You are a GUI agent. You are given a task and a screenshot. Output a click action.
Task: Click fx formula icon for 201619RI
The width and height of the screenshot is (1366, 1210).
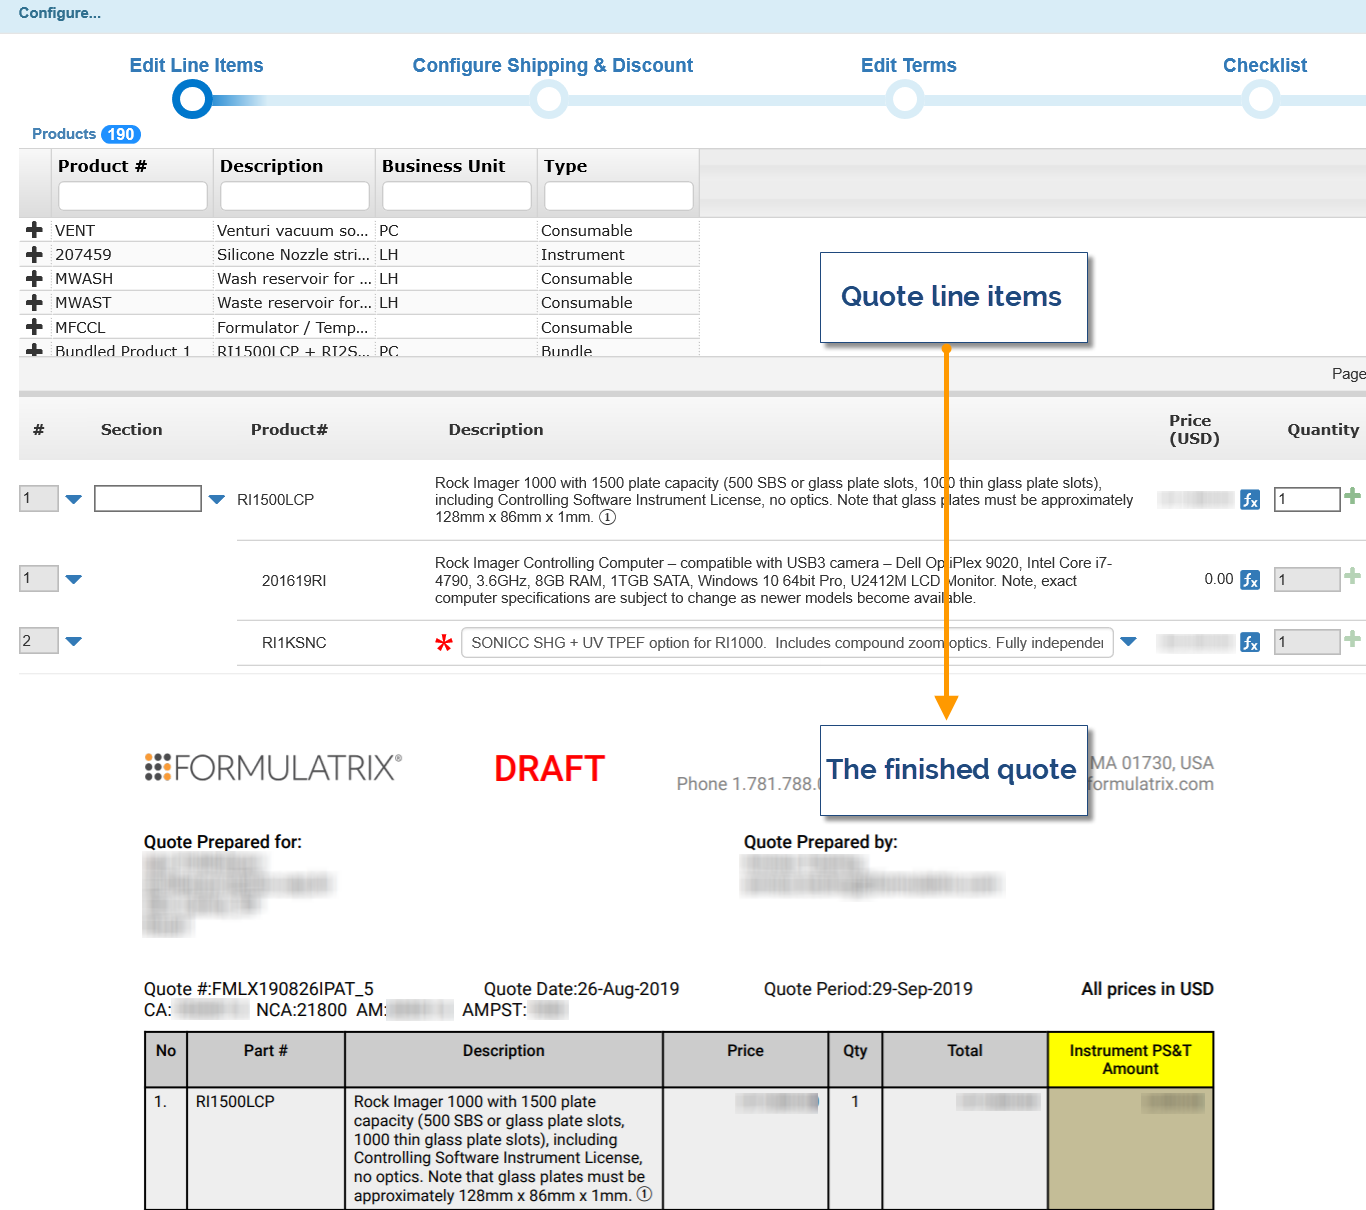(1250, 580)
